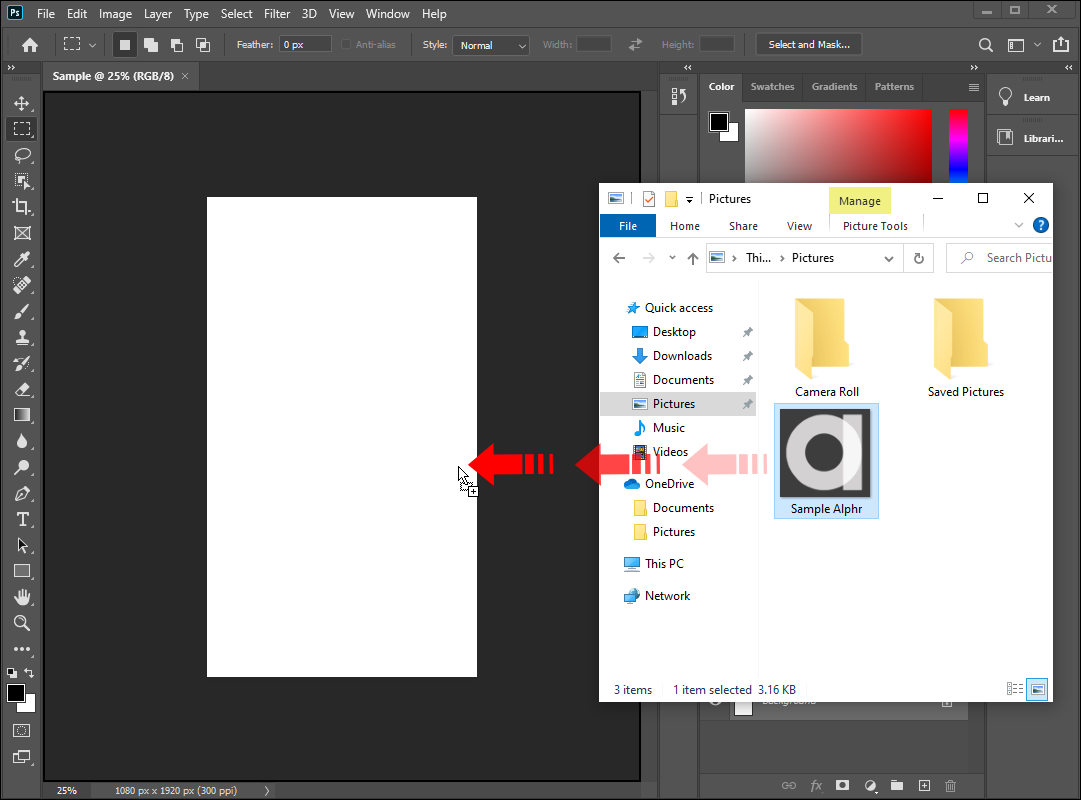Swap foreground and background colors
Image resolution: width=1081 pixels, height=800 pixels.
coord(29,672)
